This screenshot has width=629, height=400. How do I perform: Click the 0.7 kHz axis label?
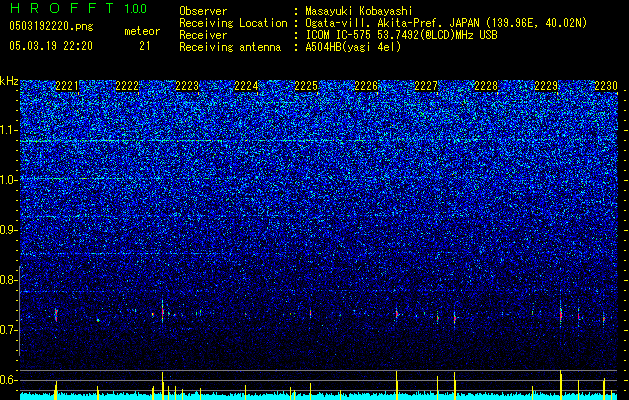point(9,330)
